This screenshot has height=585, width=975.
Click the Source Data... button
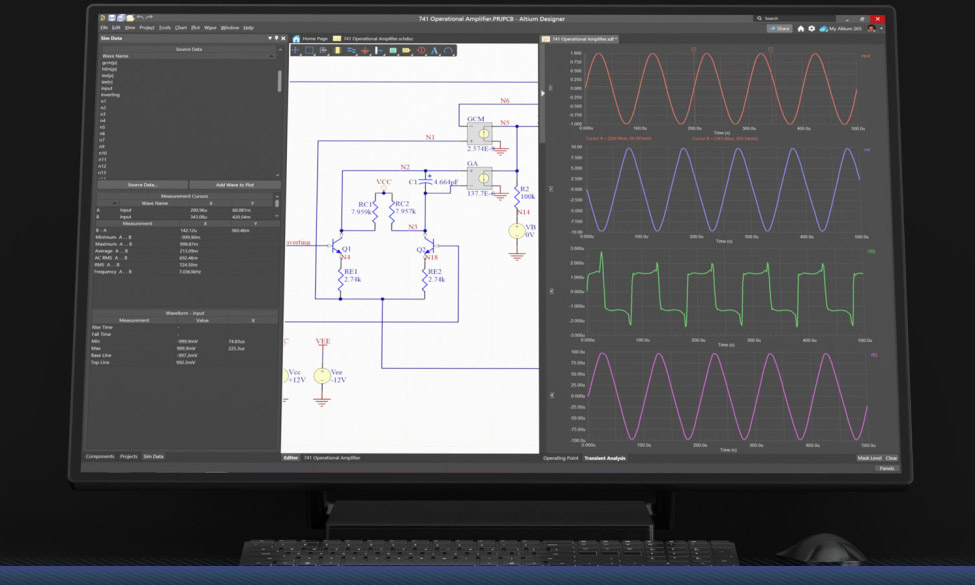(142, 185)
